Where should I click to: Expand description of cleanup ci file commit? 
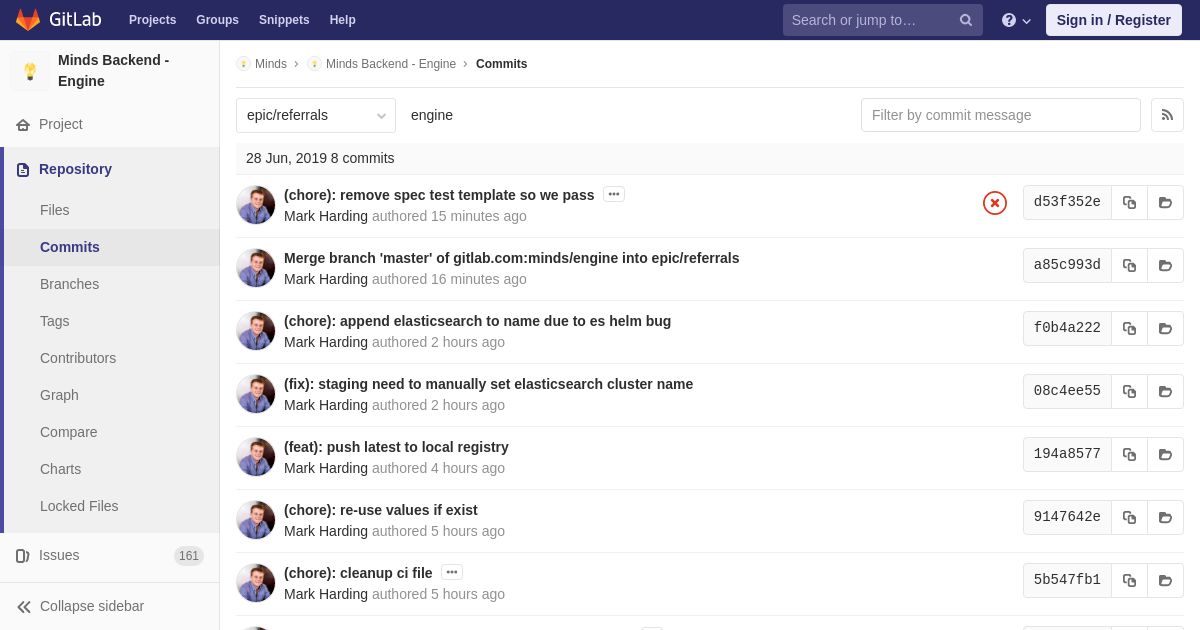[x=452, y=572]
